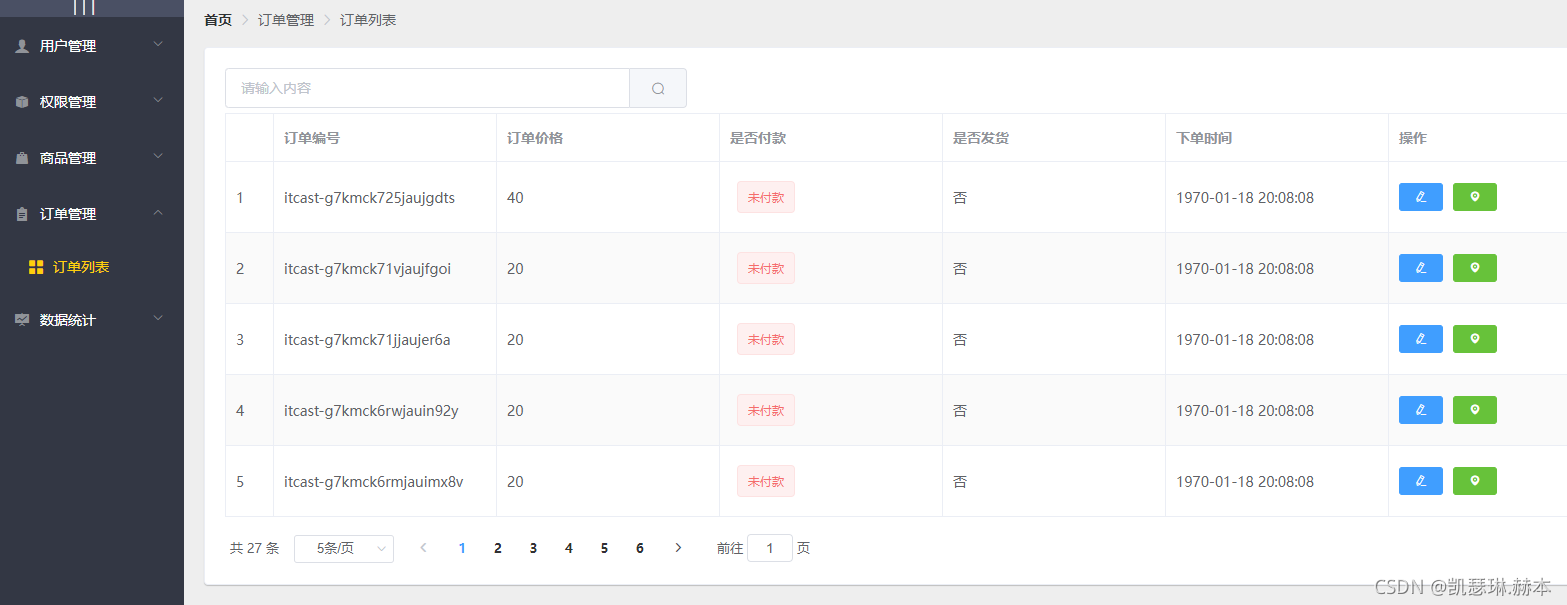Click 订单管理 breadcrumb

(x=286, y=20)
